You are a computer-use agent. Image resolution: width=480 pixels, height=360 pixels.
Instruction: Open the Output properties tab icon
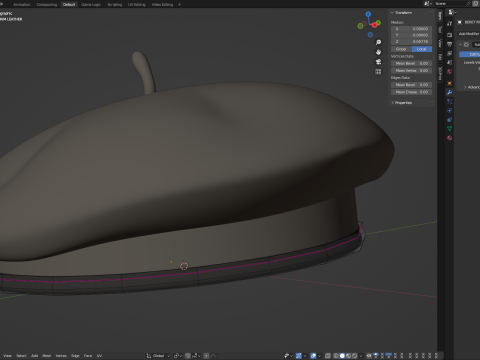click(450, 44)
